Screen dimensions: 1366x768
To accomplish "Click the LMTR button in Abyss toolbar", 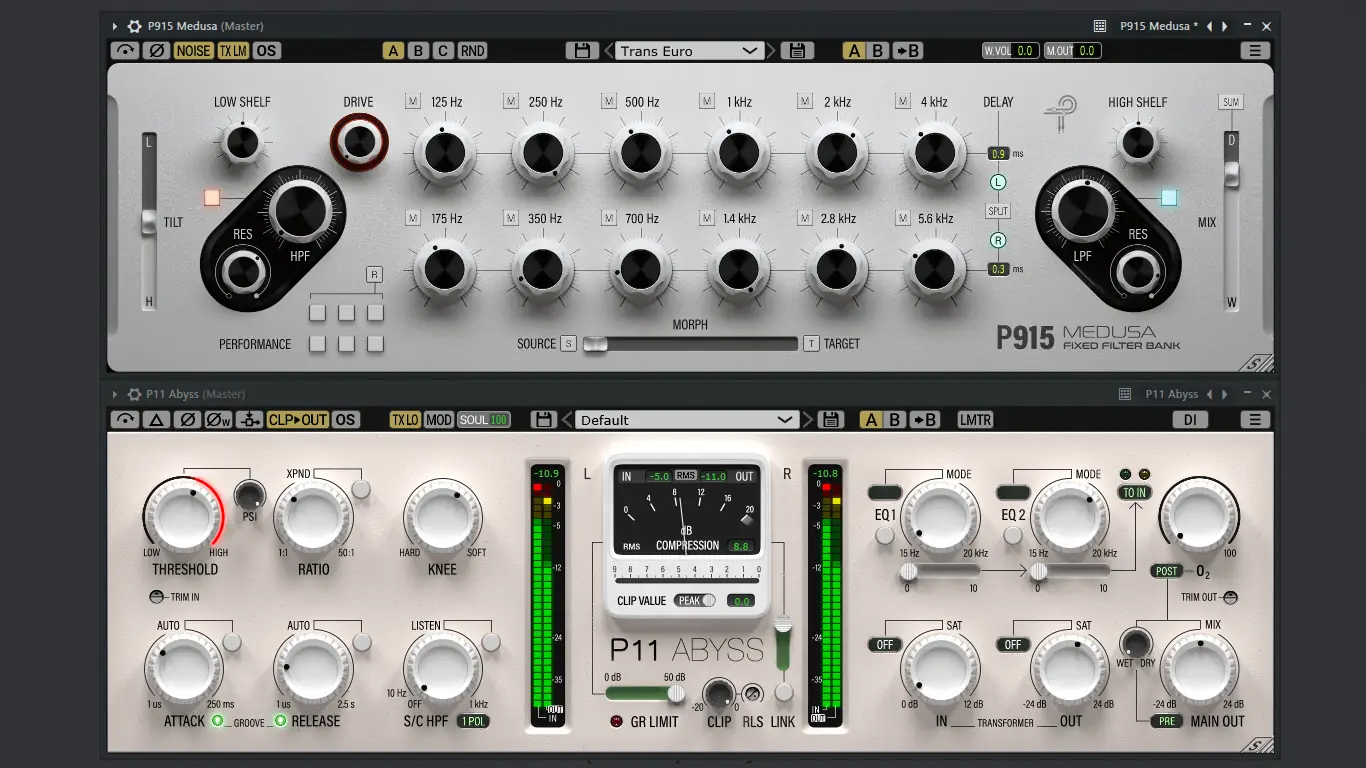I will pyautogui.click(x=975, y=420).
